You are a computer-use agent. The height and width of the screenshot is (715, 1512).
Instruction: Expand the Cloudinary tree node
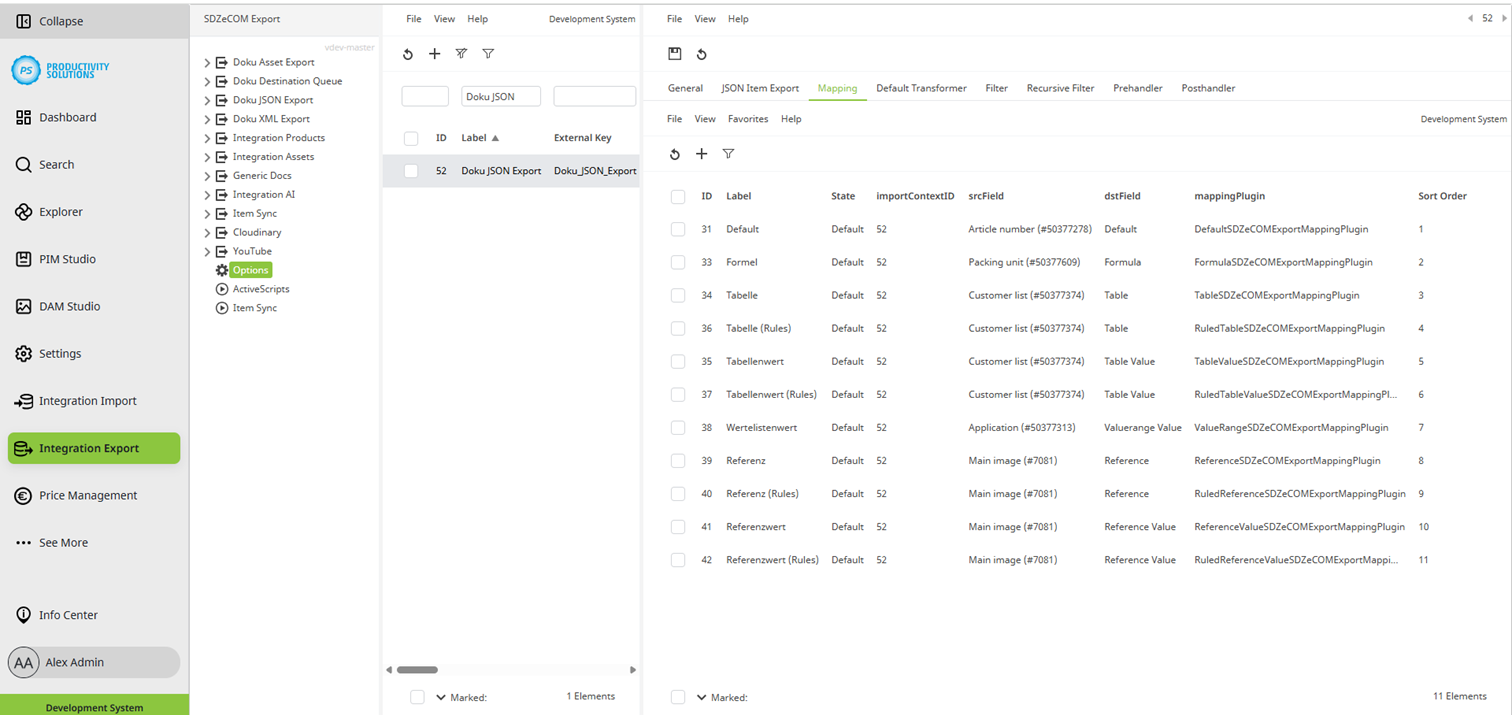coord(207,232)
